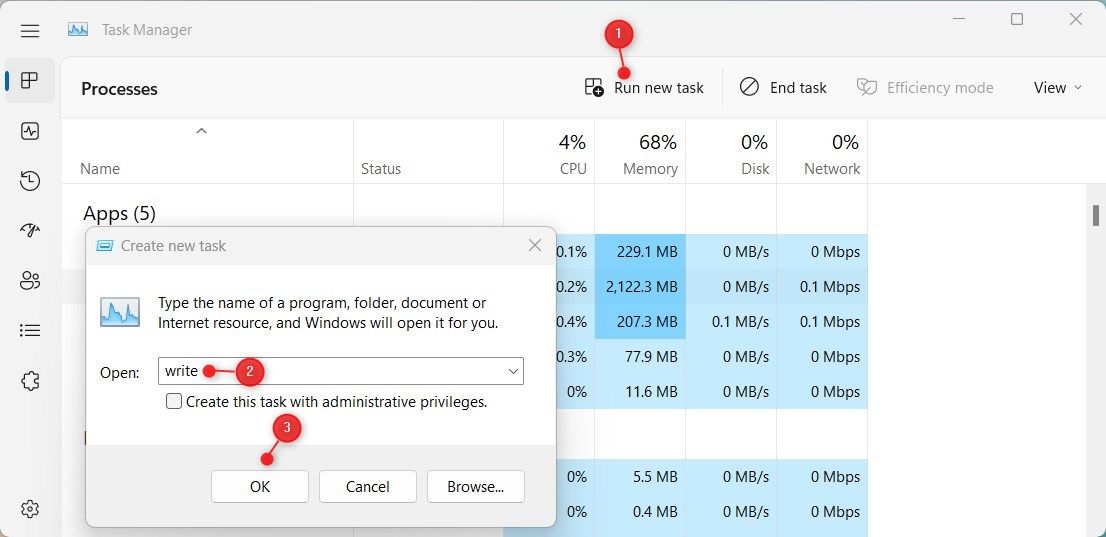The image size is (1106, 537).
Task: Click the OK button
Action: [x=260, y=487]
